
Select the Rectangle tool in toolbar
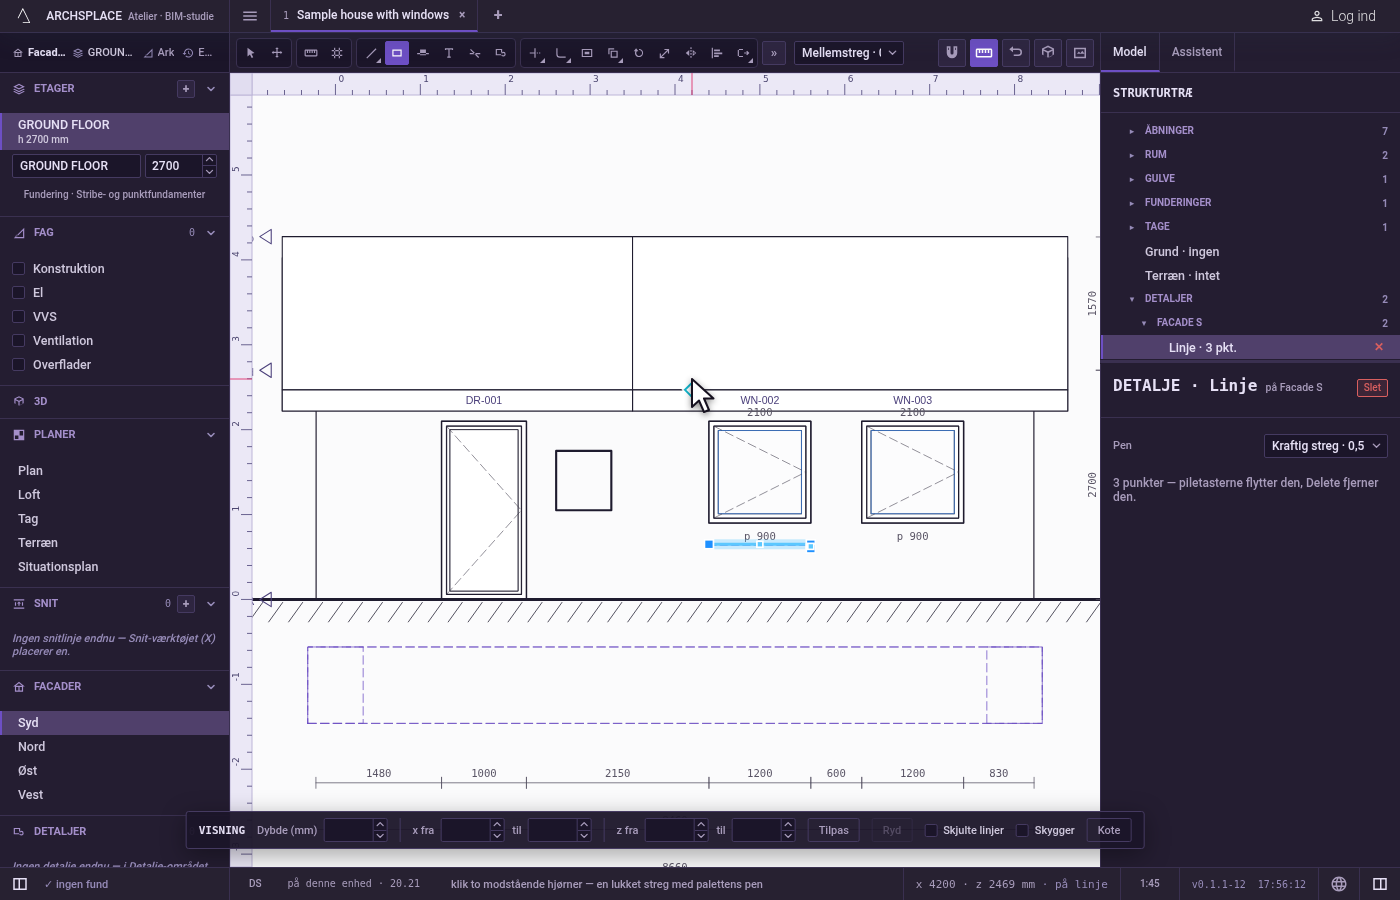pyautogui.click(x=397, y=53)
